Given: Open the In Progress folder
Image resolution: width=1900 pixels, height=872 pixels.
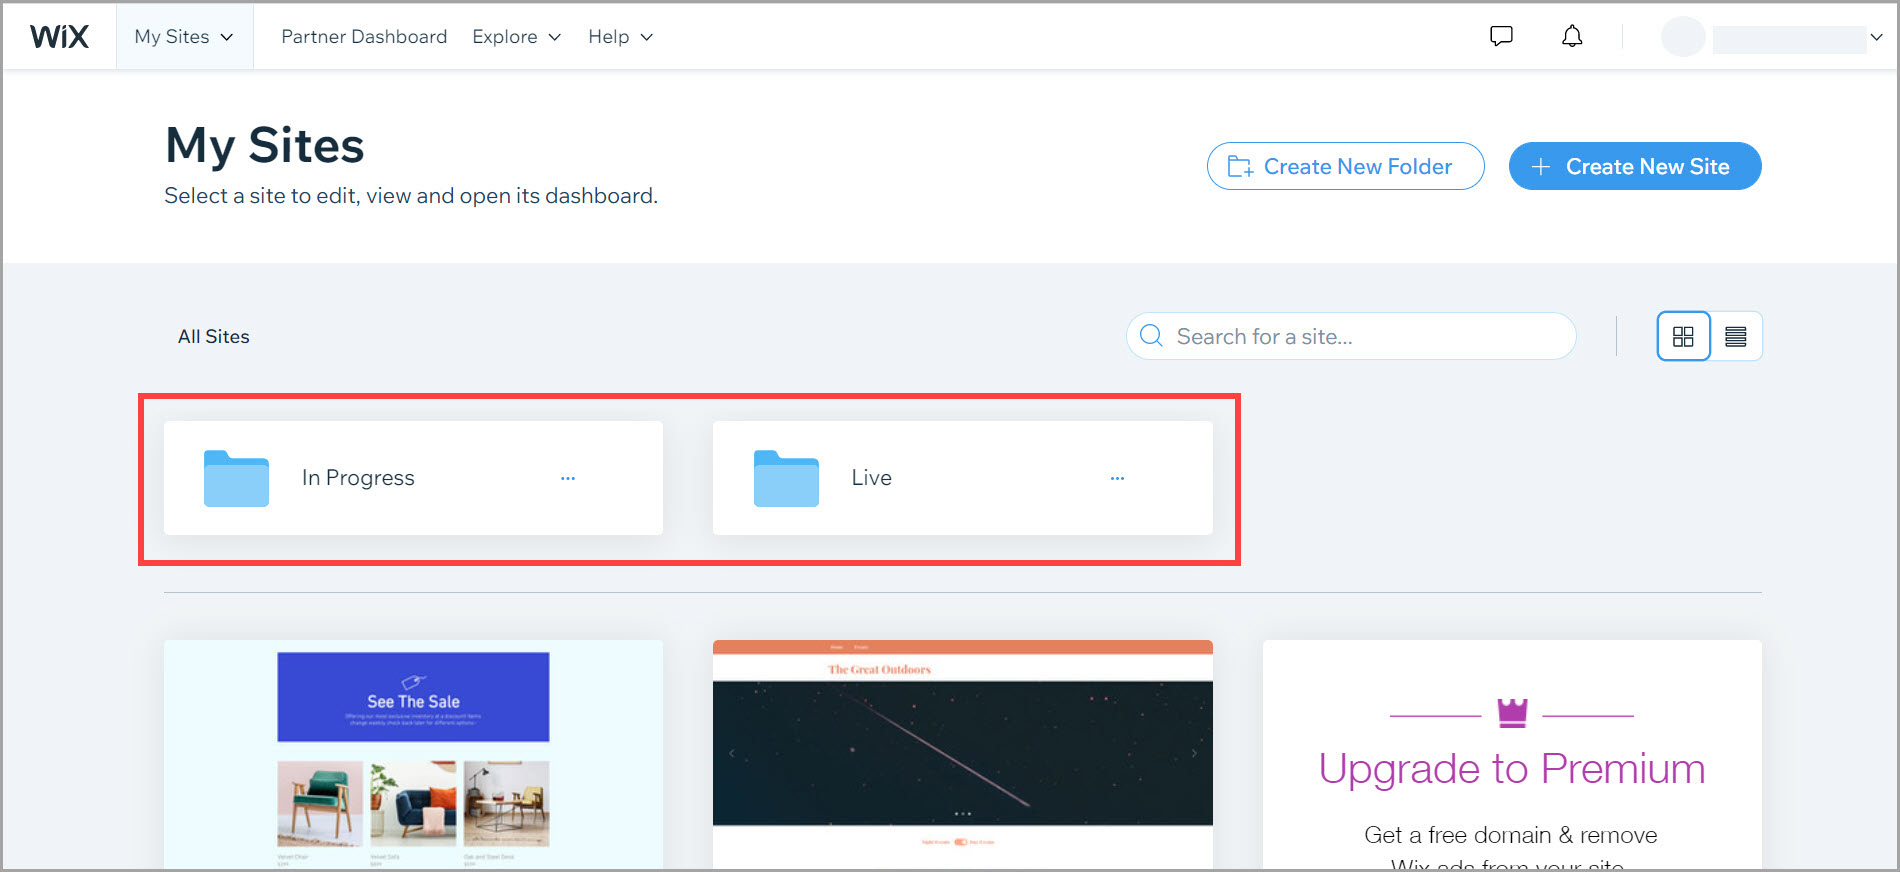Looking at the screenshot, I should click(413, 478).
